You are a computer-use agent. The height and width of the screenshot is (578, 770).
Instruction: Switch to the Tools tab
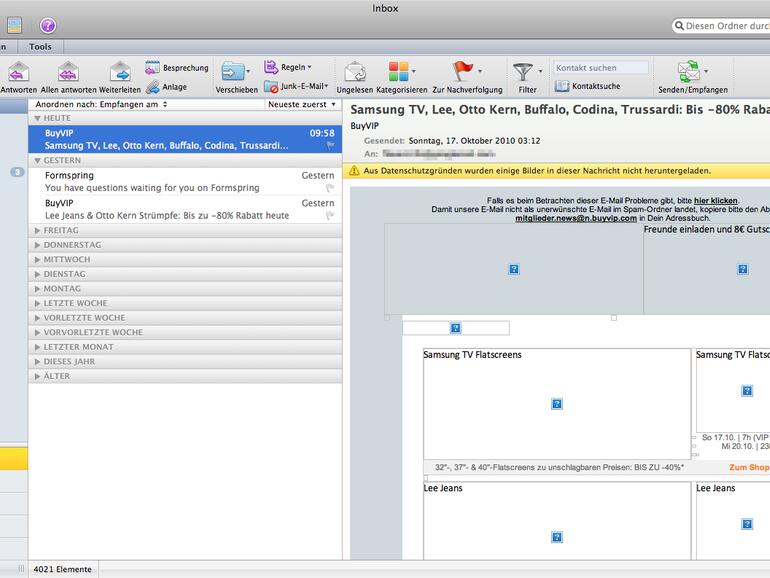[x=40, y=47]
